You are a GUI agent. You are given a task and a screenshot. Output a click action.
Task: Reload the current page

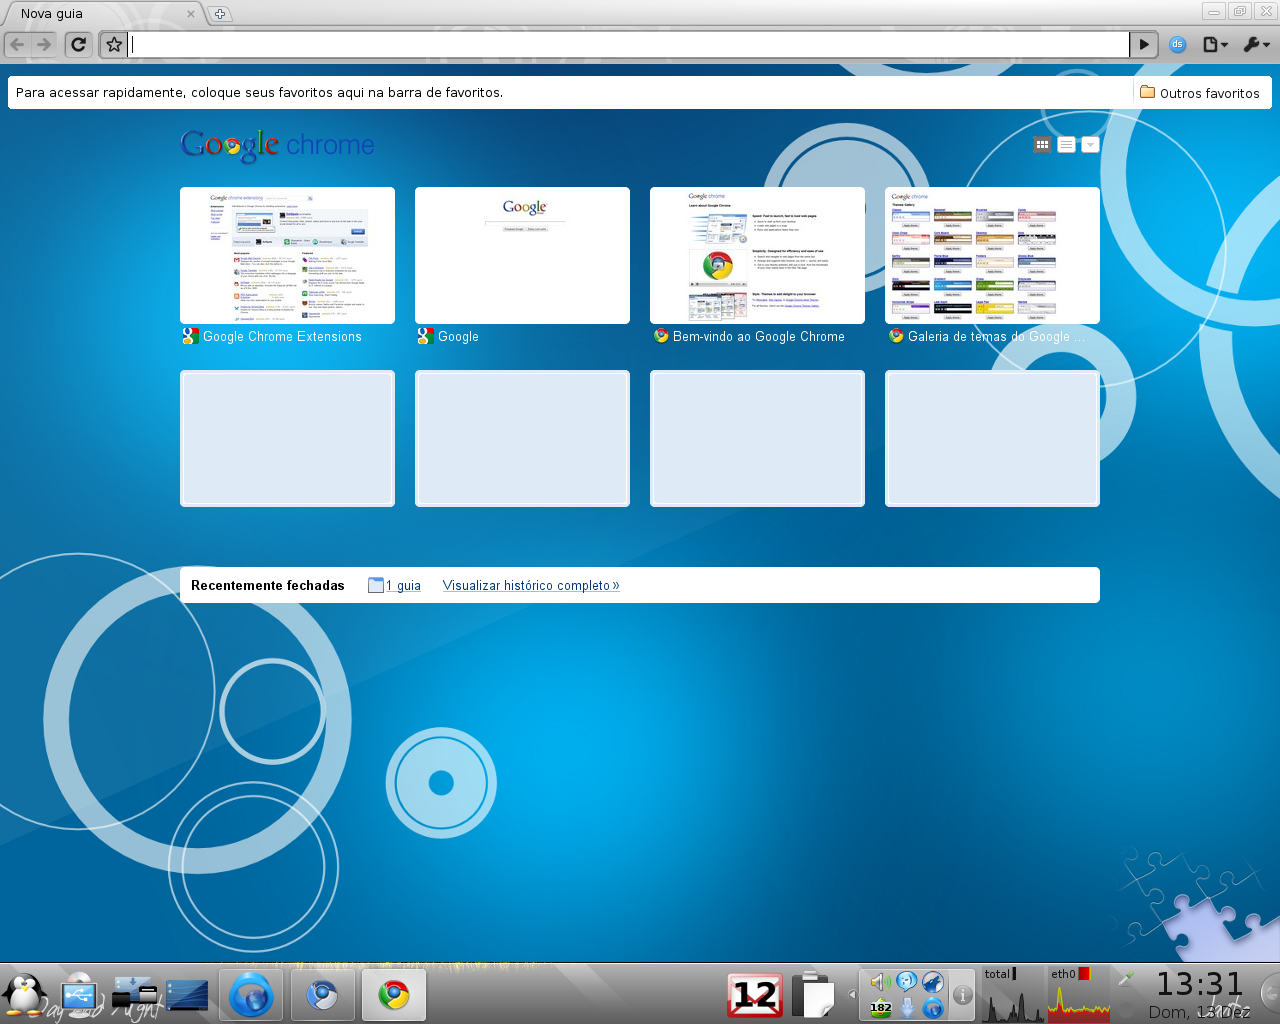tap(79, 44)
